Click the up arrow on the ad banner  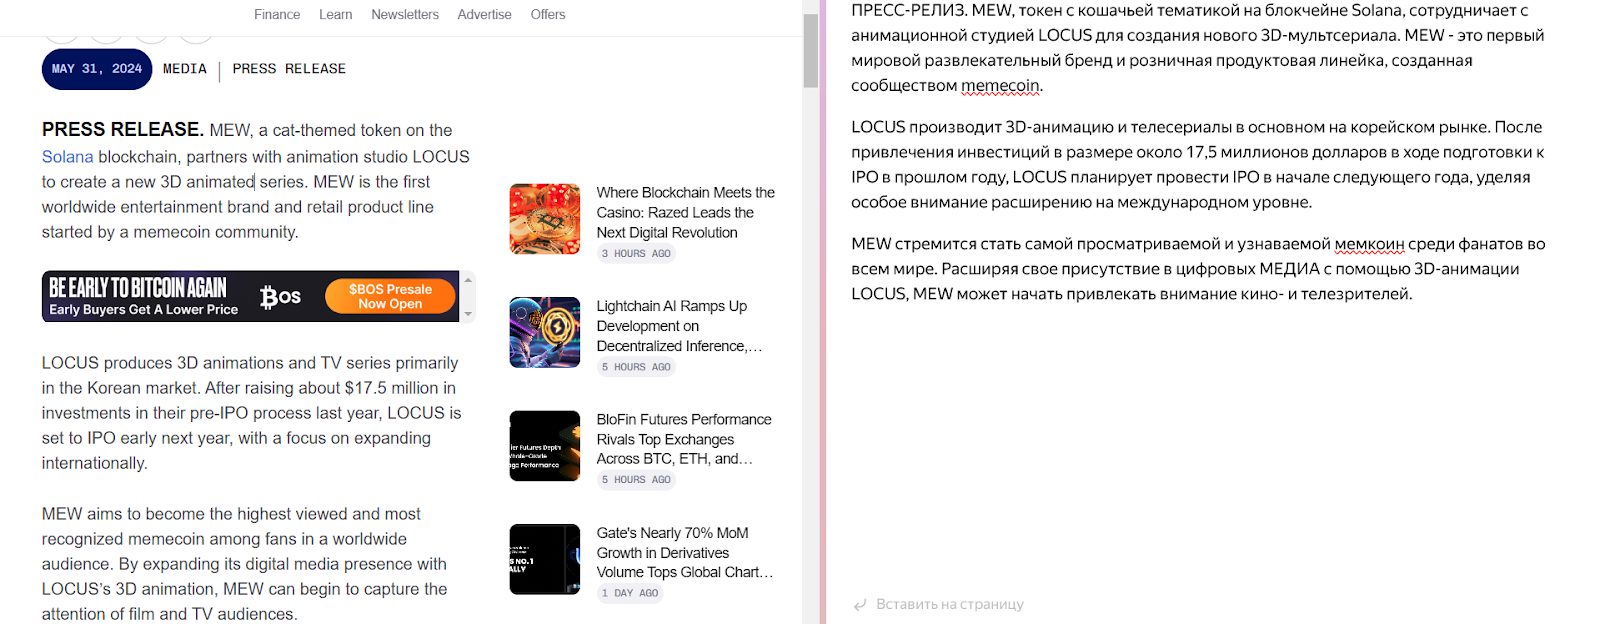pos(468,279)
